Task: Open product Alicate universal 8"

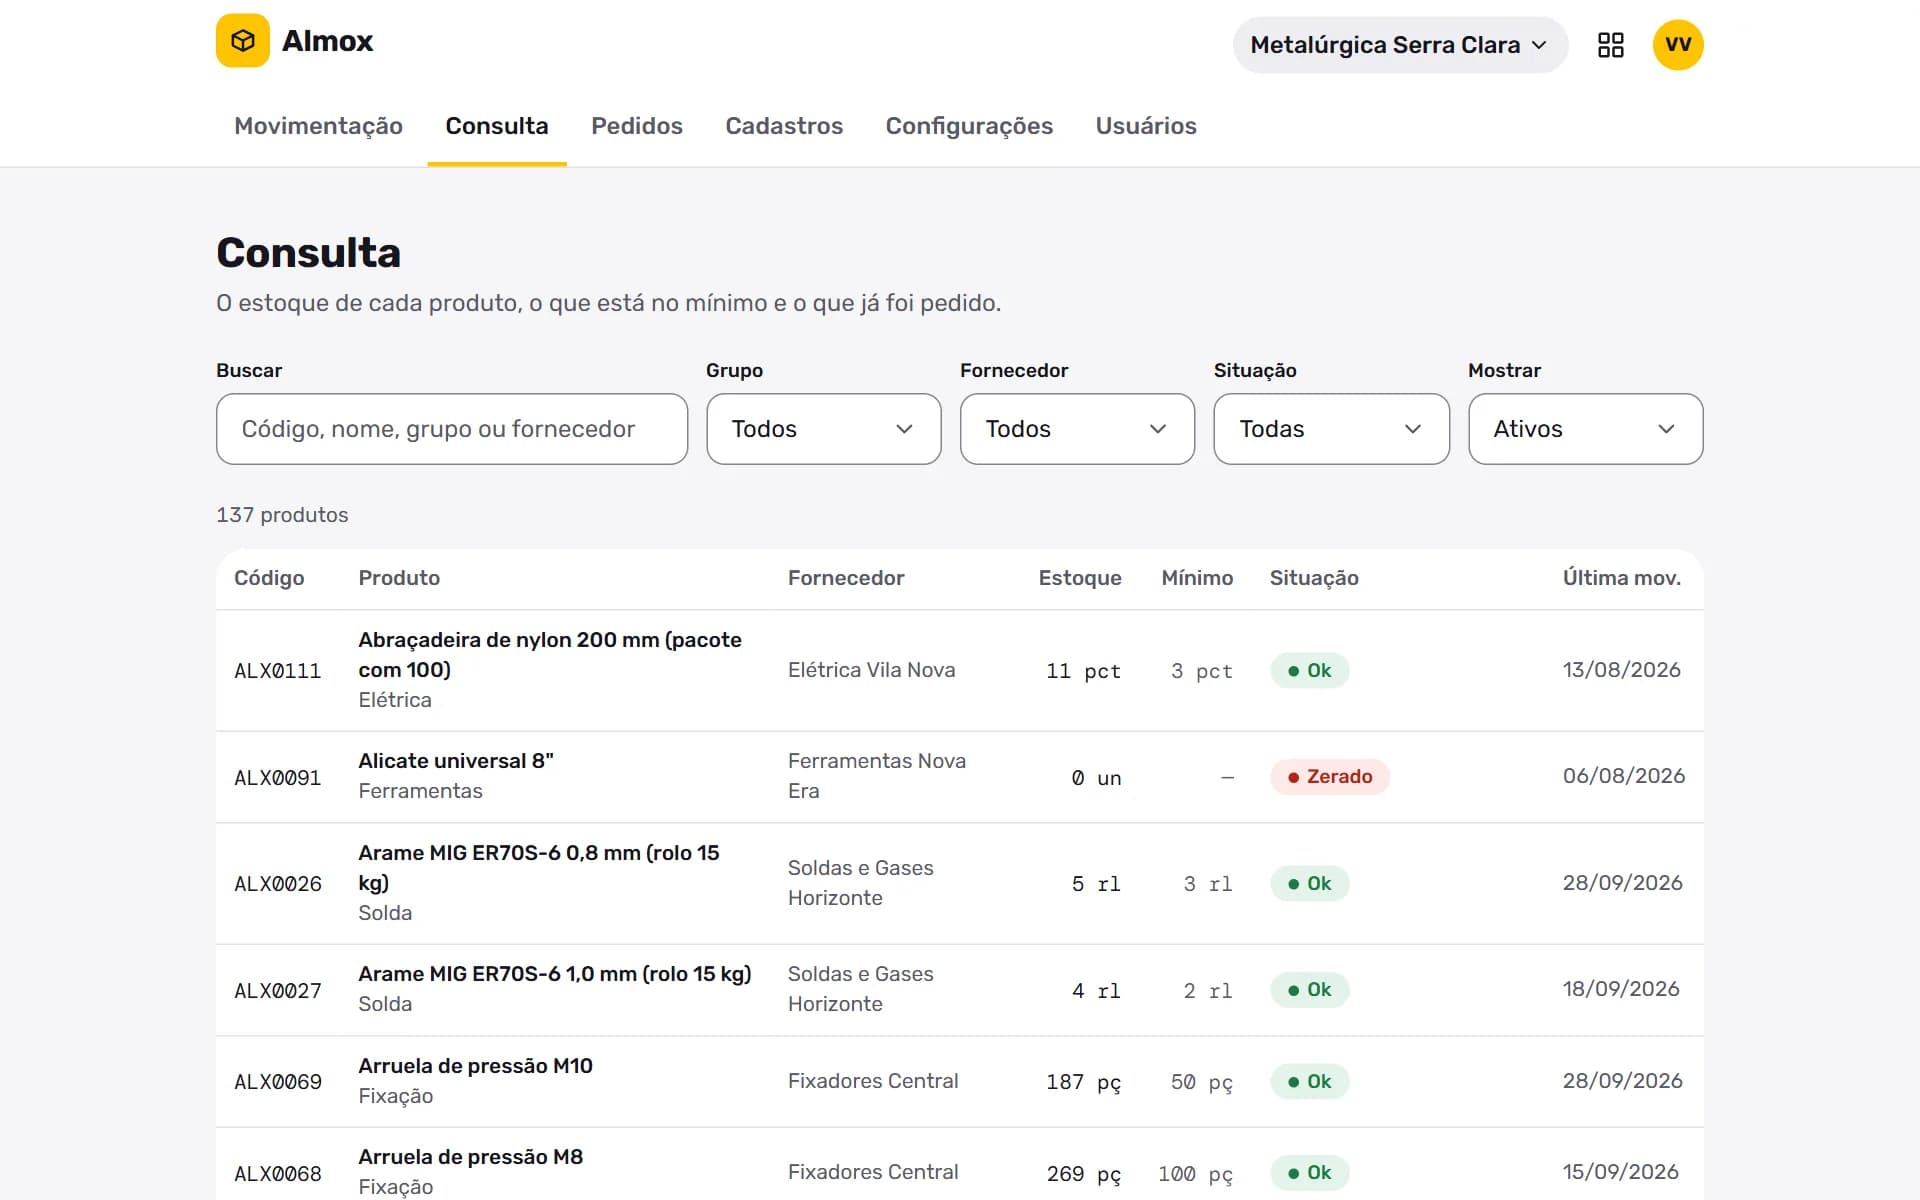Action: [456, 761]
